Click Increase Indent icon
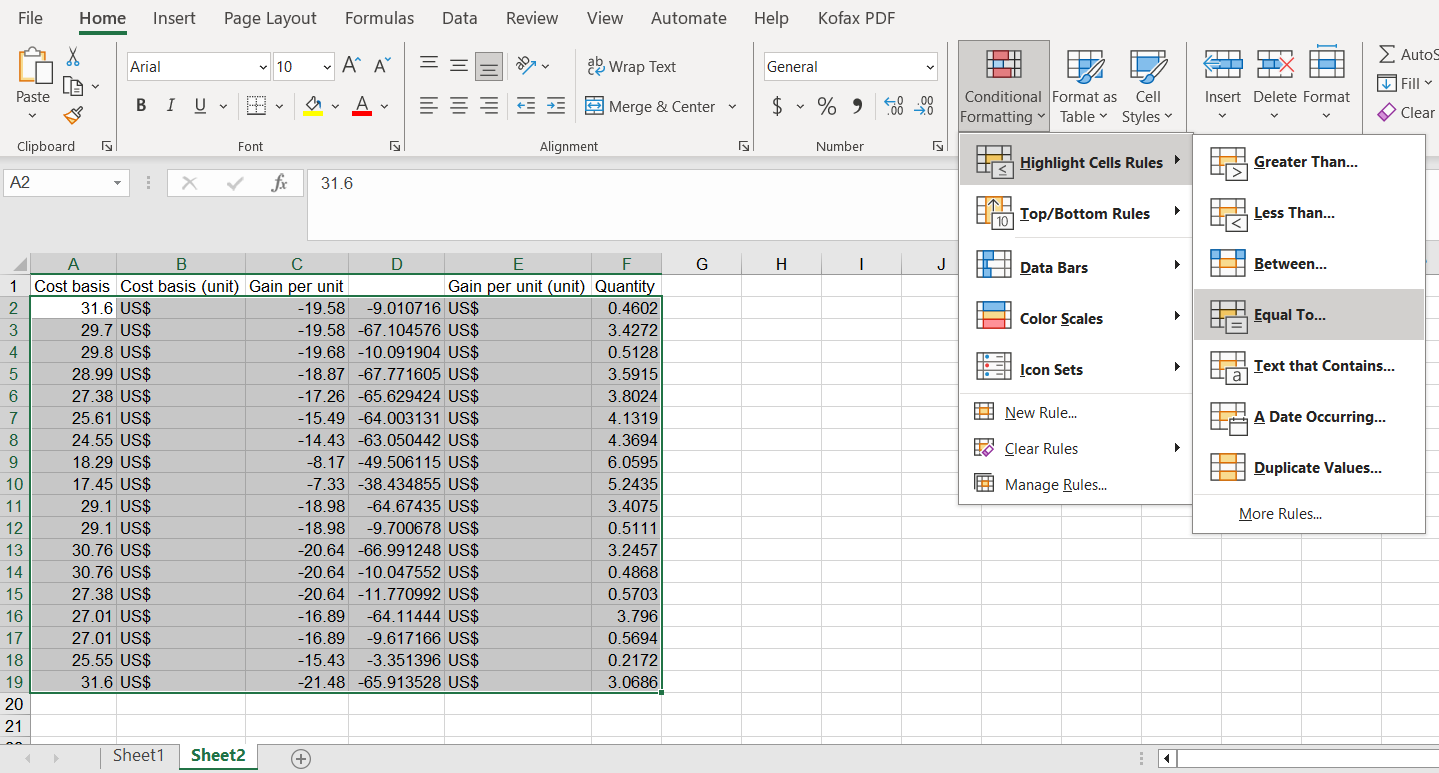 556,106
